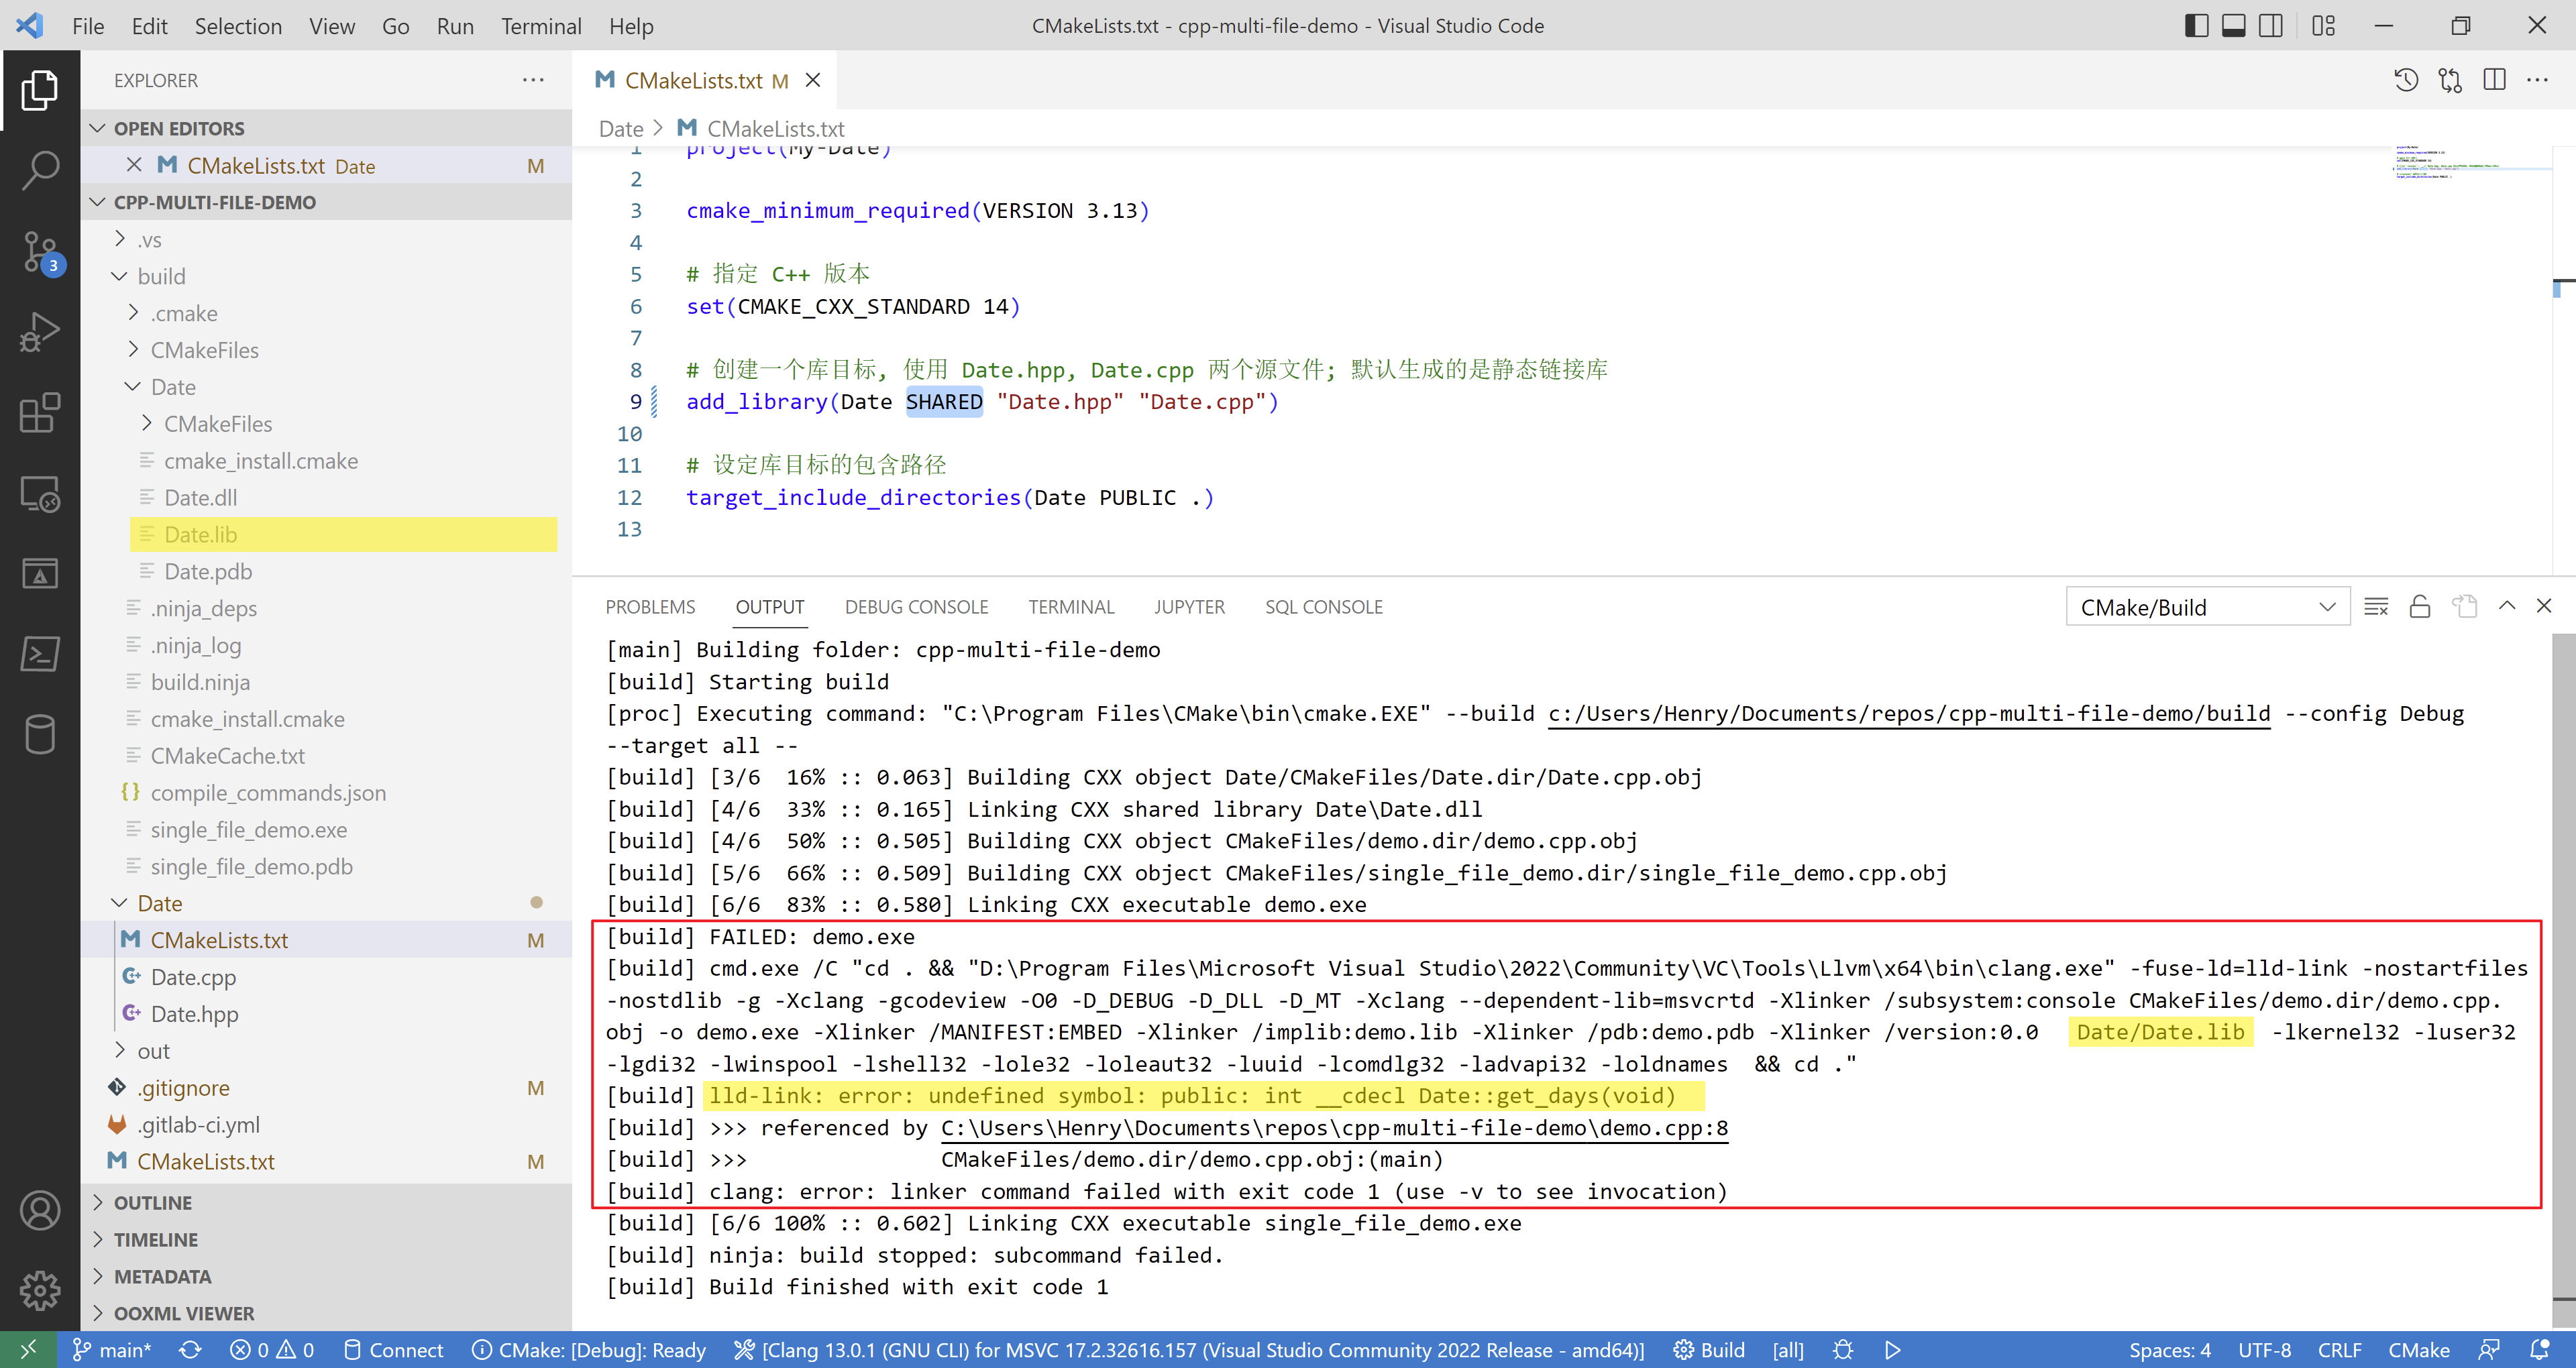Open editor more actions ellipsis
The width and height of the screenshot is (2576, 1368).
[2538, 80]
